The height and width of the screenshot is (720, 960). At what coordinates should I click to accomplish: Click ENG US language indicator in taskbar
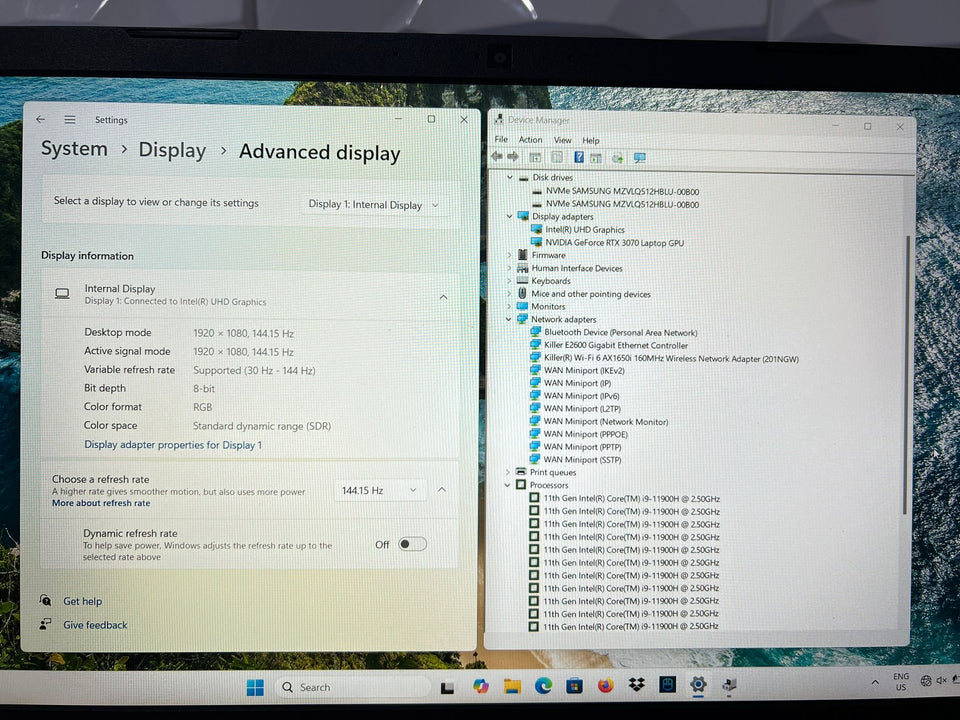click(x=901, y=681)
